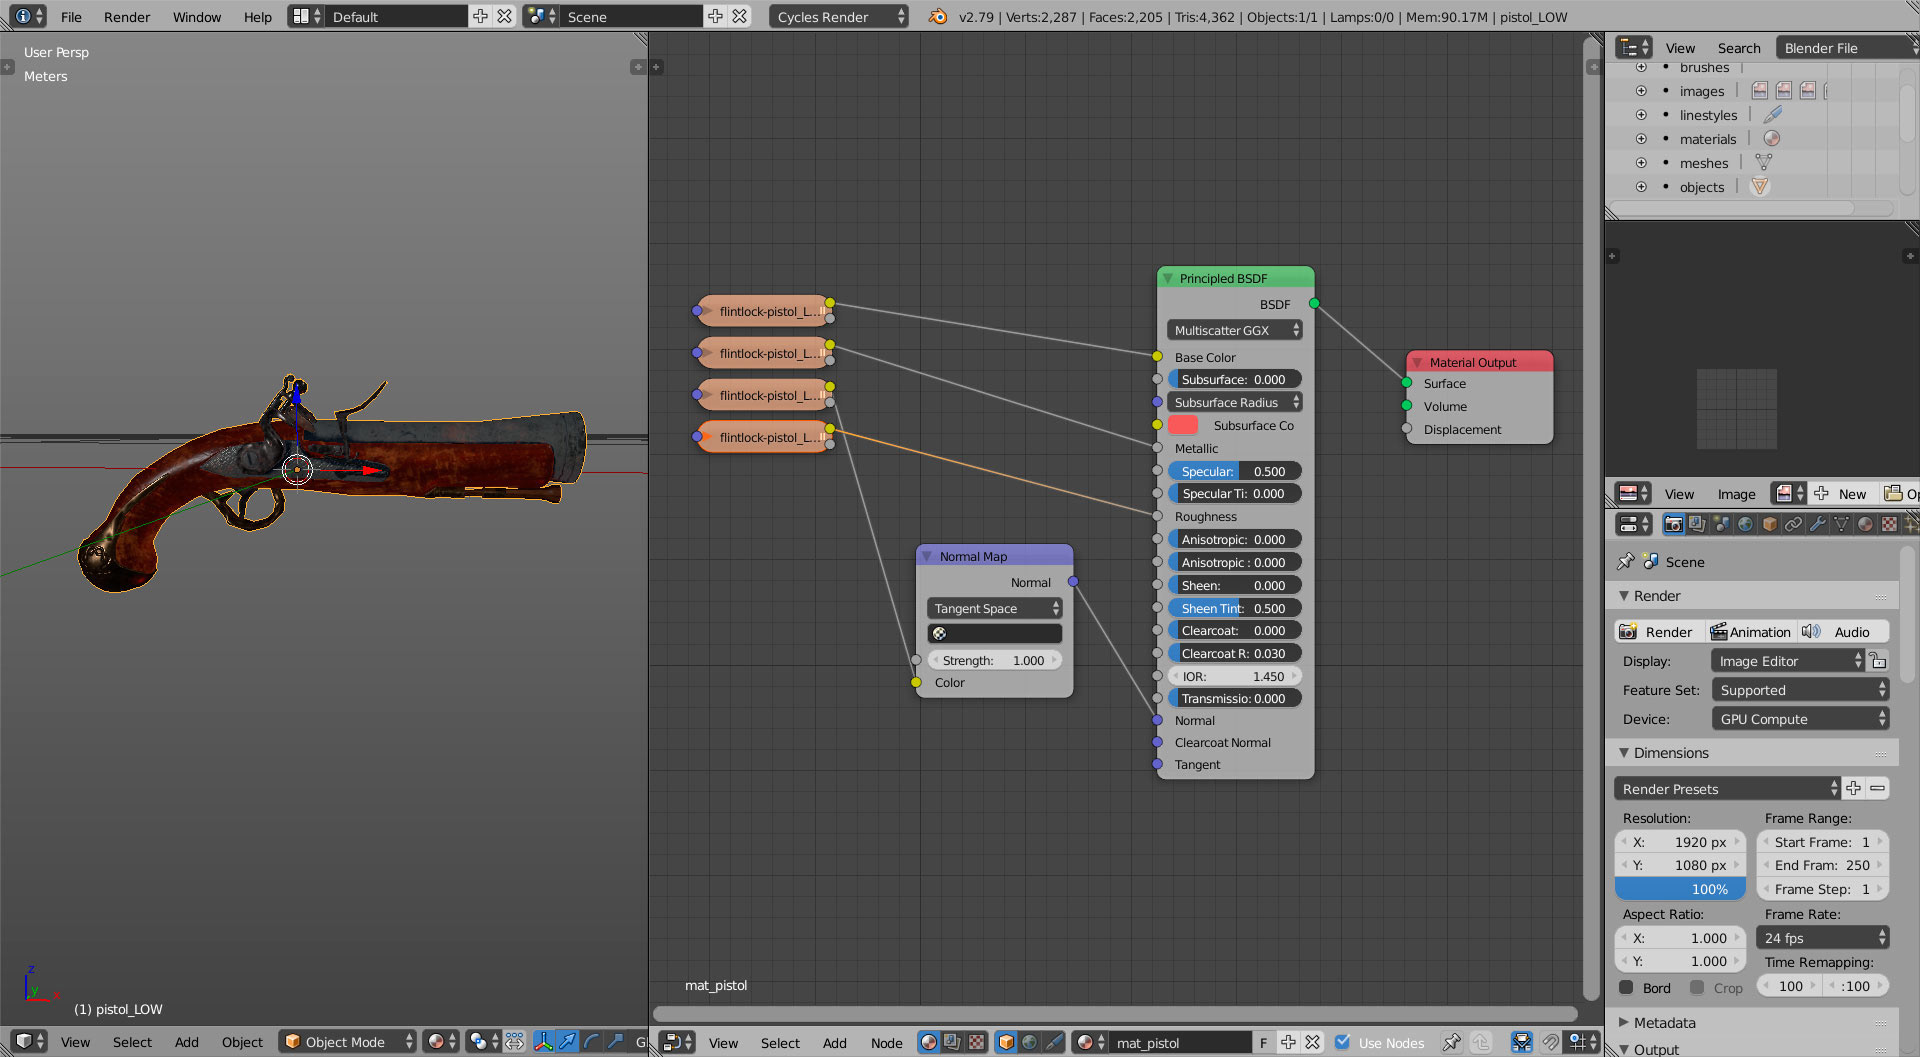
Task: Pin the node tree with pin icon
Action: pos(1451,1042)
